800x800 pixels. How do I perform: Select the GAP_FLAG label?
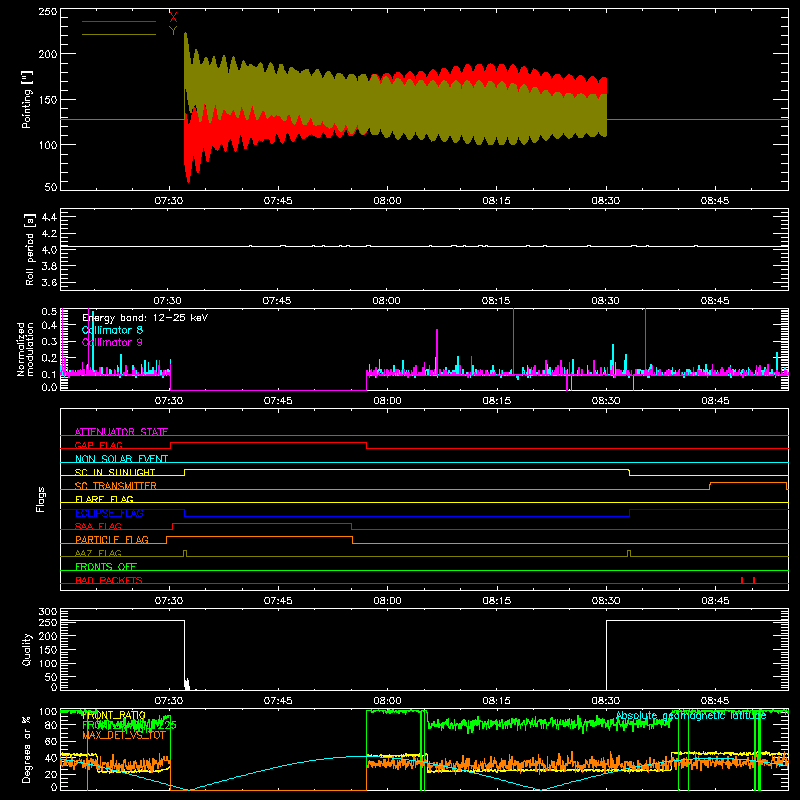[x=98, y=445]
